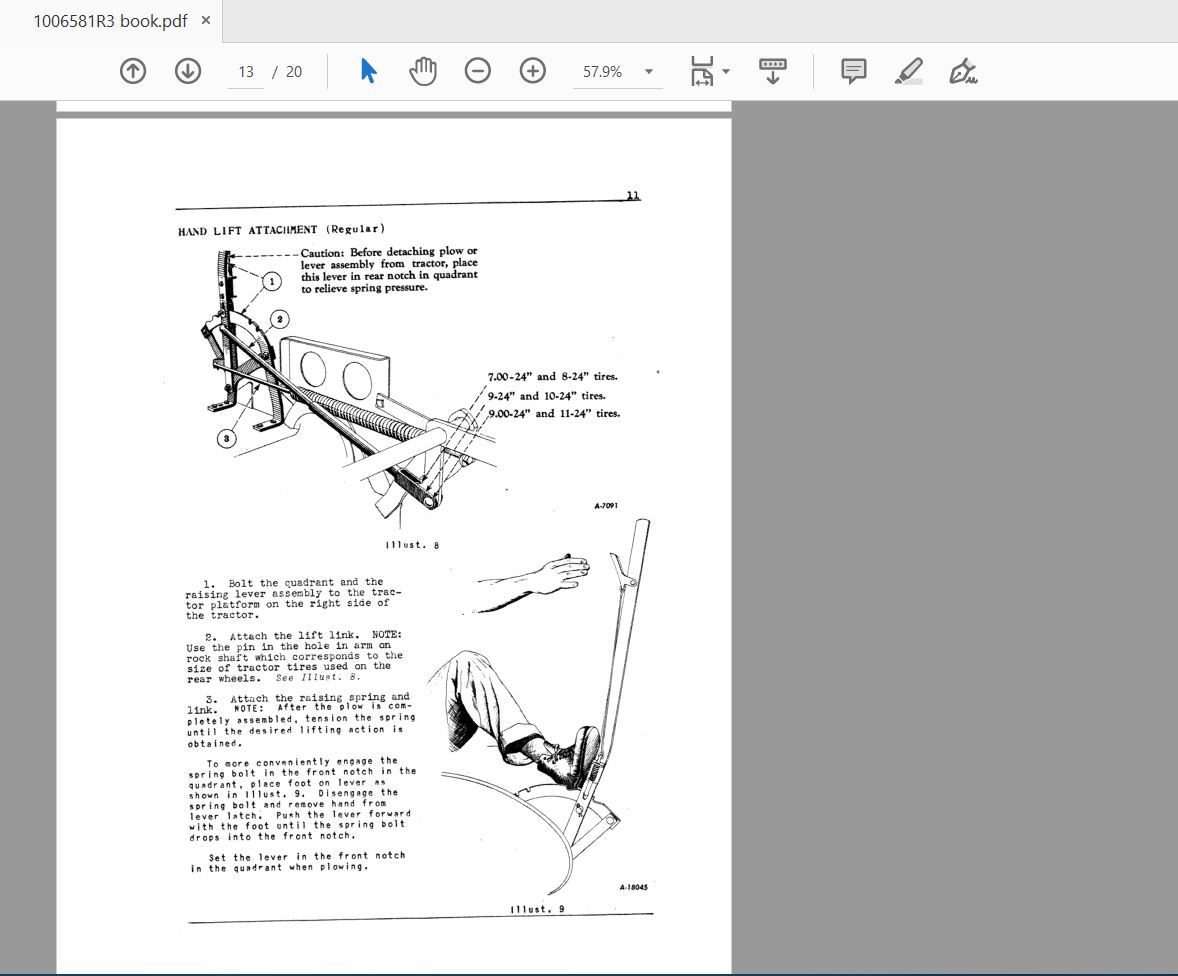Open the sign document pen tool
The image size is (1178, 976).
point(963,71)
